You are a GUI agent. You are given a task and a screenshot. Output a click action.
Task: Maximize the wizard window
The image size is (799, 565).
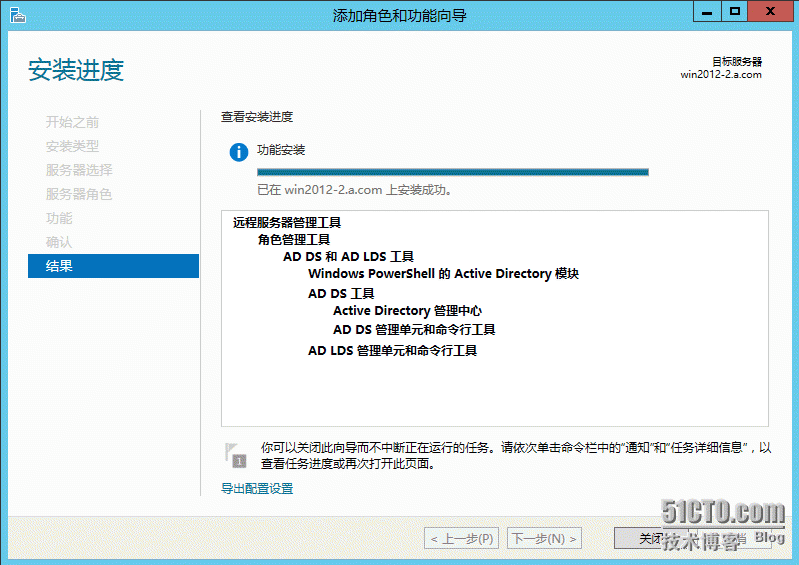pyautogui.click(x=734, y=12)
